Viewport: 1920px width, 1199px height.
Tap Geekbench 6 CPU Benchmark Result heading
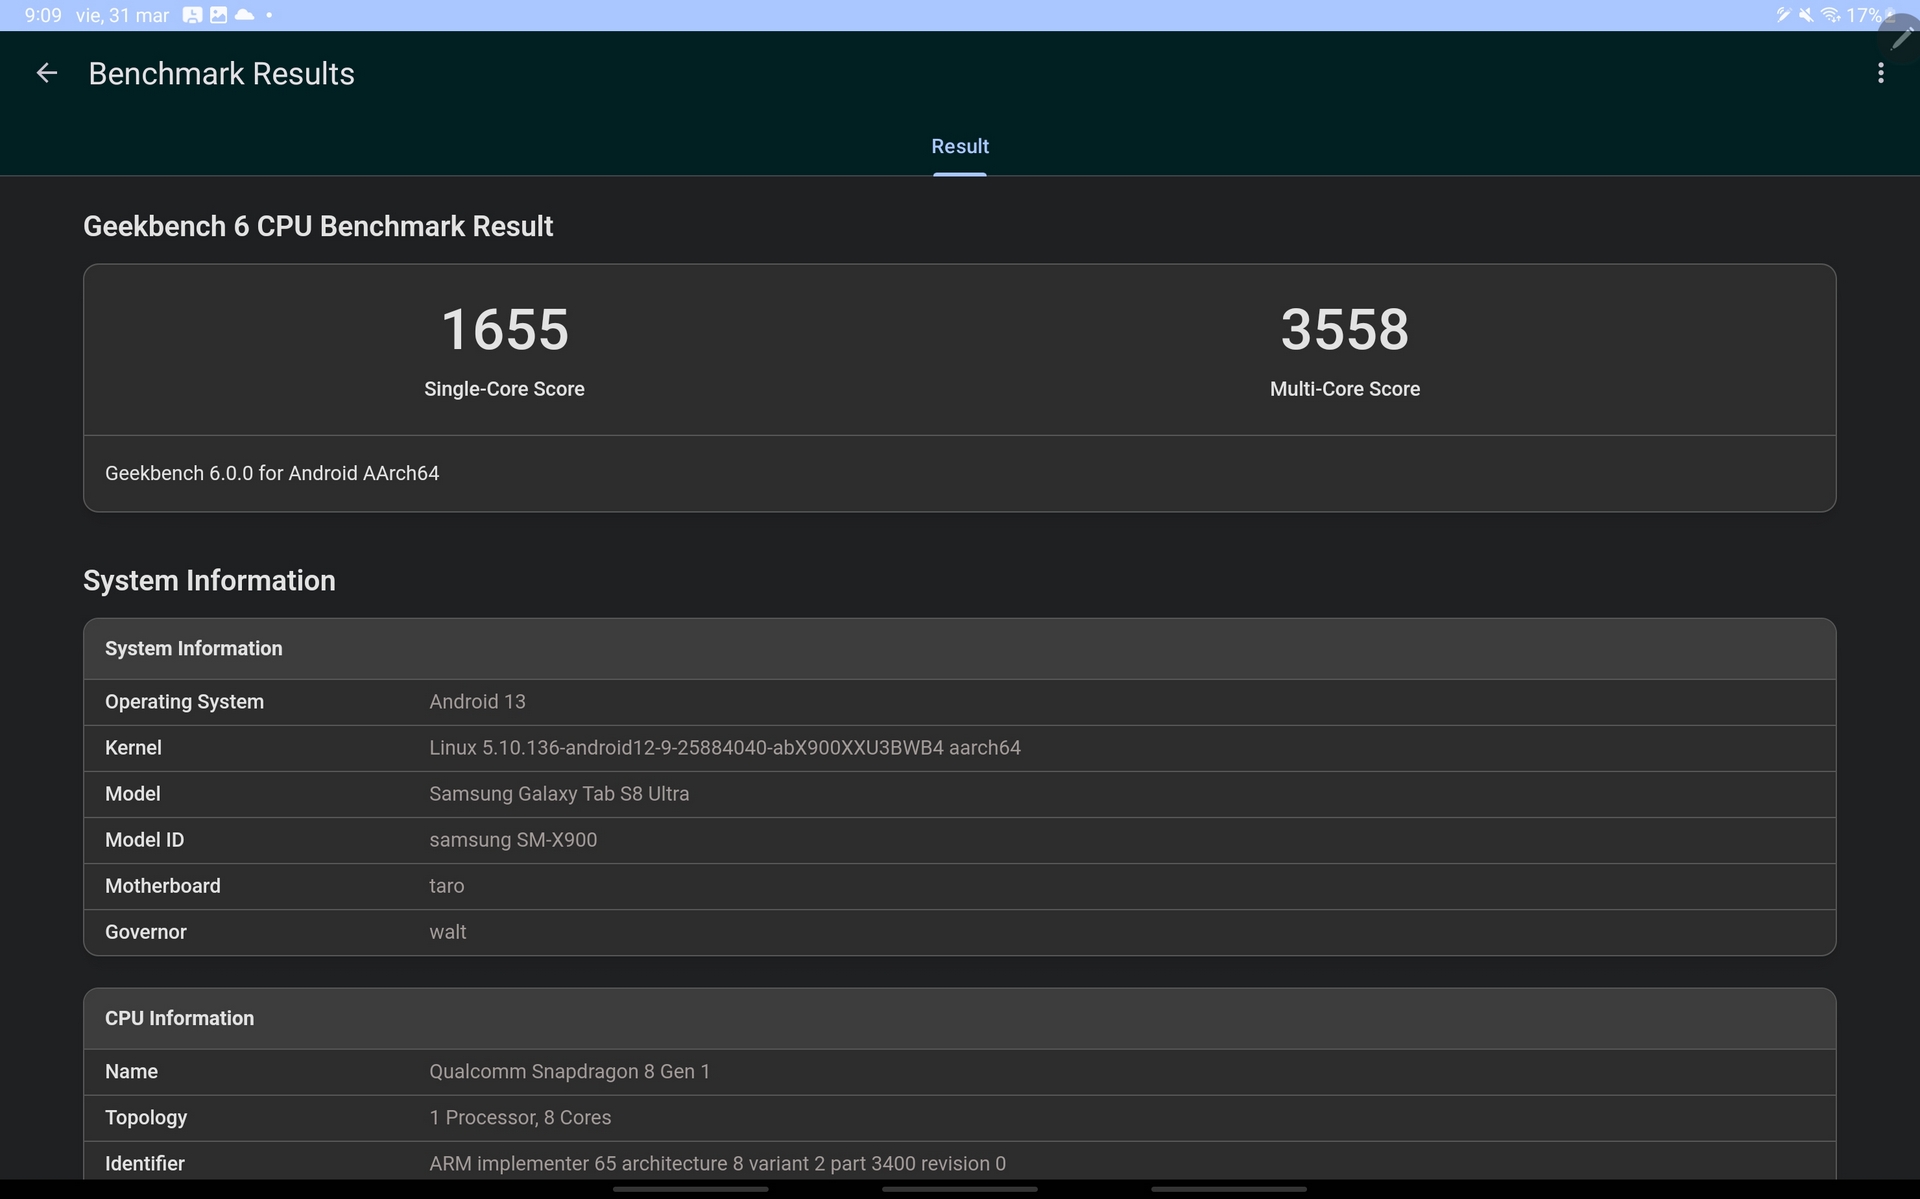[318, 226]
